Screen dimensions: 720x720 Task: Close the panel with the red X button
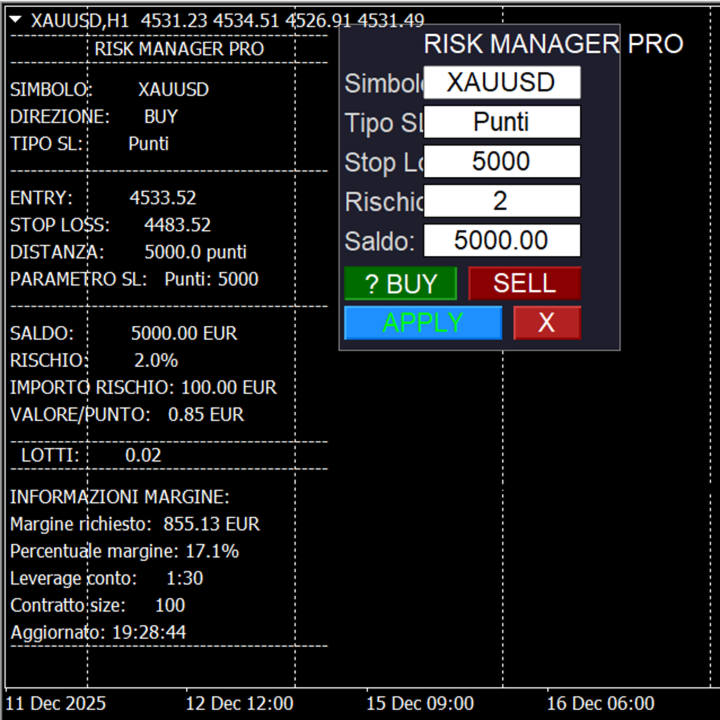click(547, 323)
